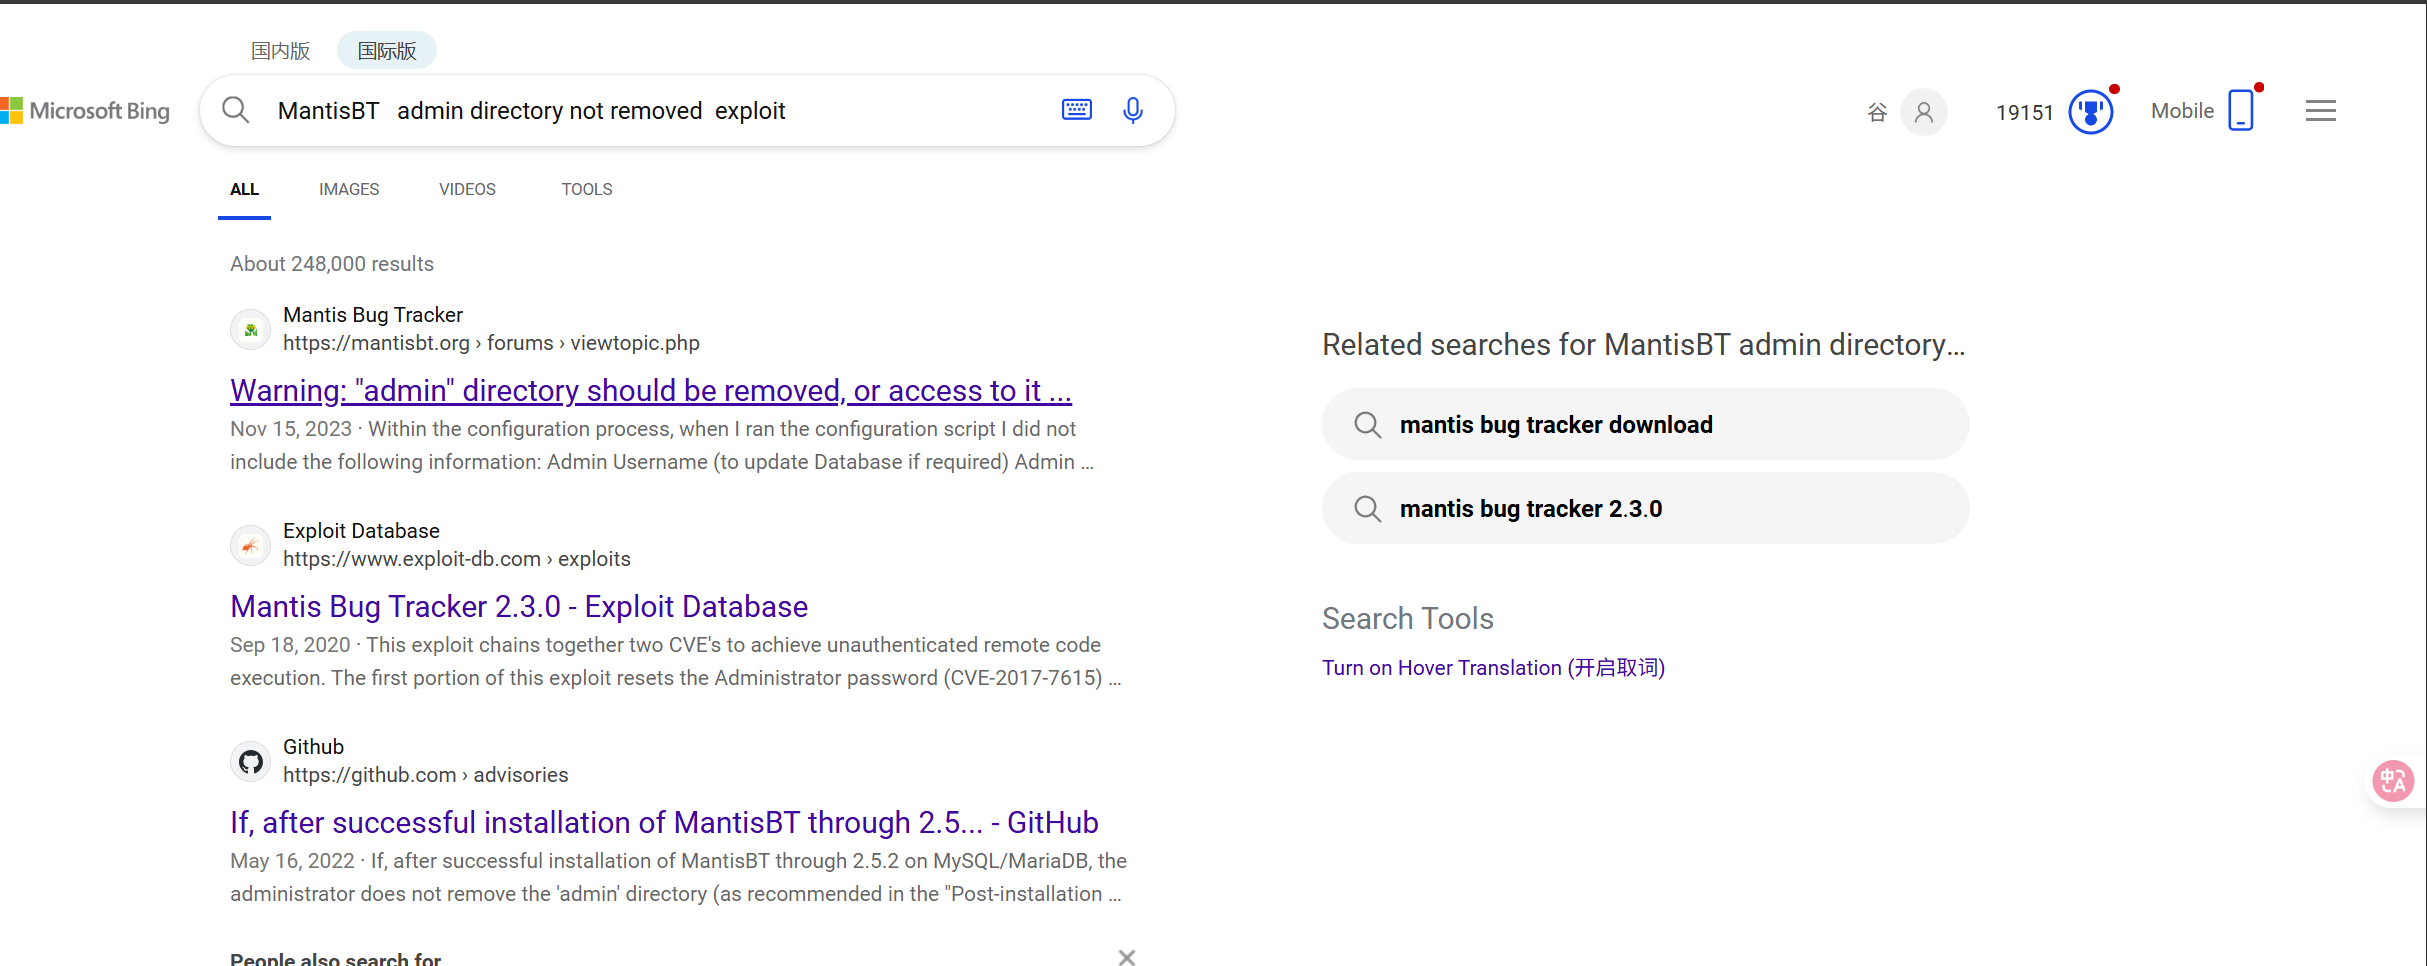Image resolution: width=2427 pixels, height=966 pixels.
Task: Switch to the VIDEOS tab
Action: [x=467, y=189]
